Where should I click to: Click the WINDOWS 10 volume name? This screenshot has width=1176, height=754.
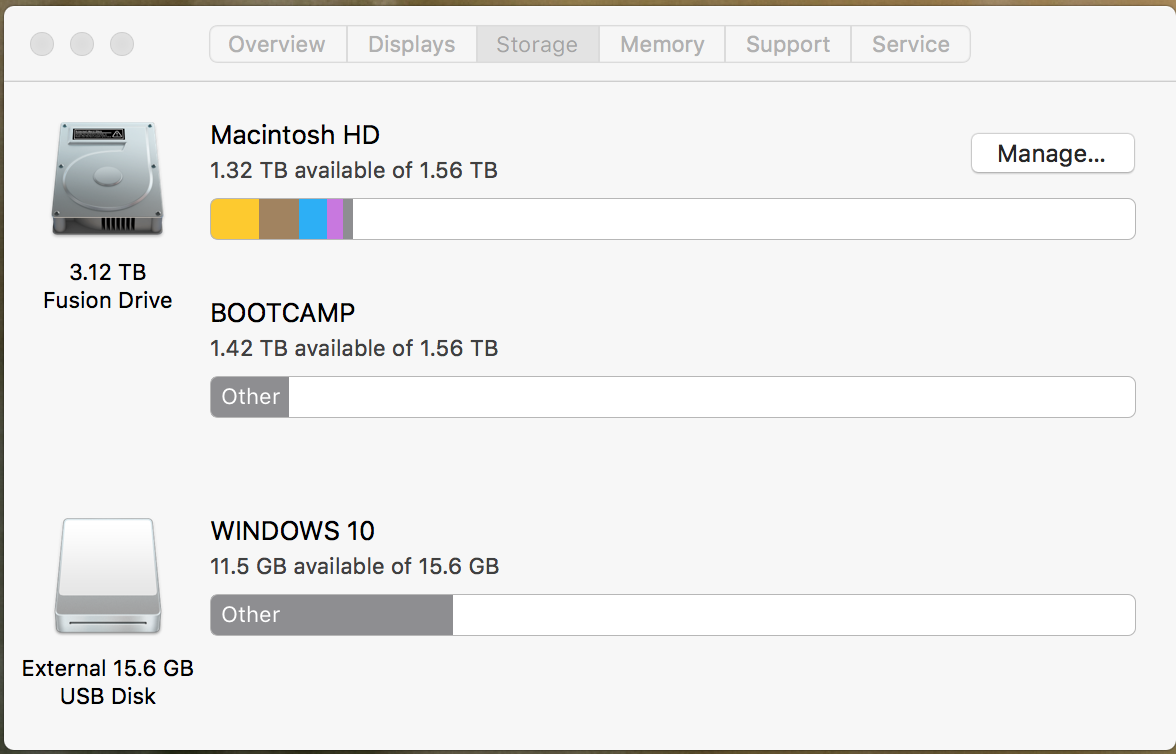[x=292, y=531]
